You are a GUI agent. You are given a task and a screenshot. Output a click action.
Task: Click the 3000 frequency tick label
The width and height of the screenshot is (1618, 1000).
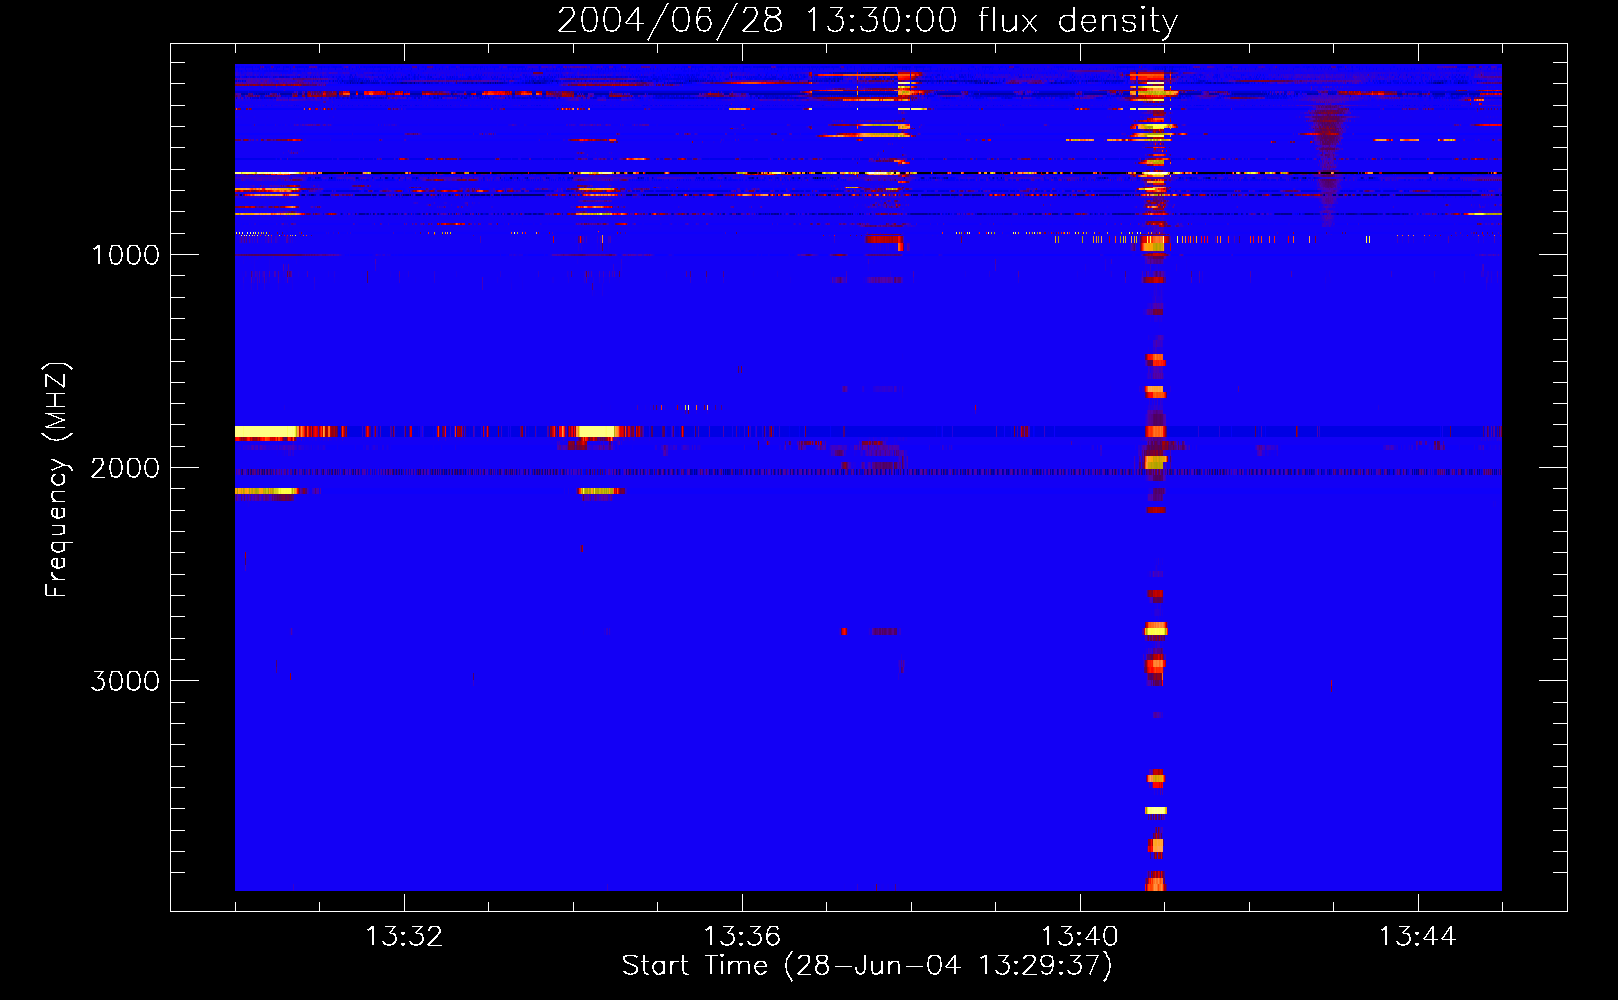click(126, 681)
